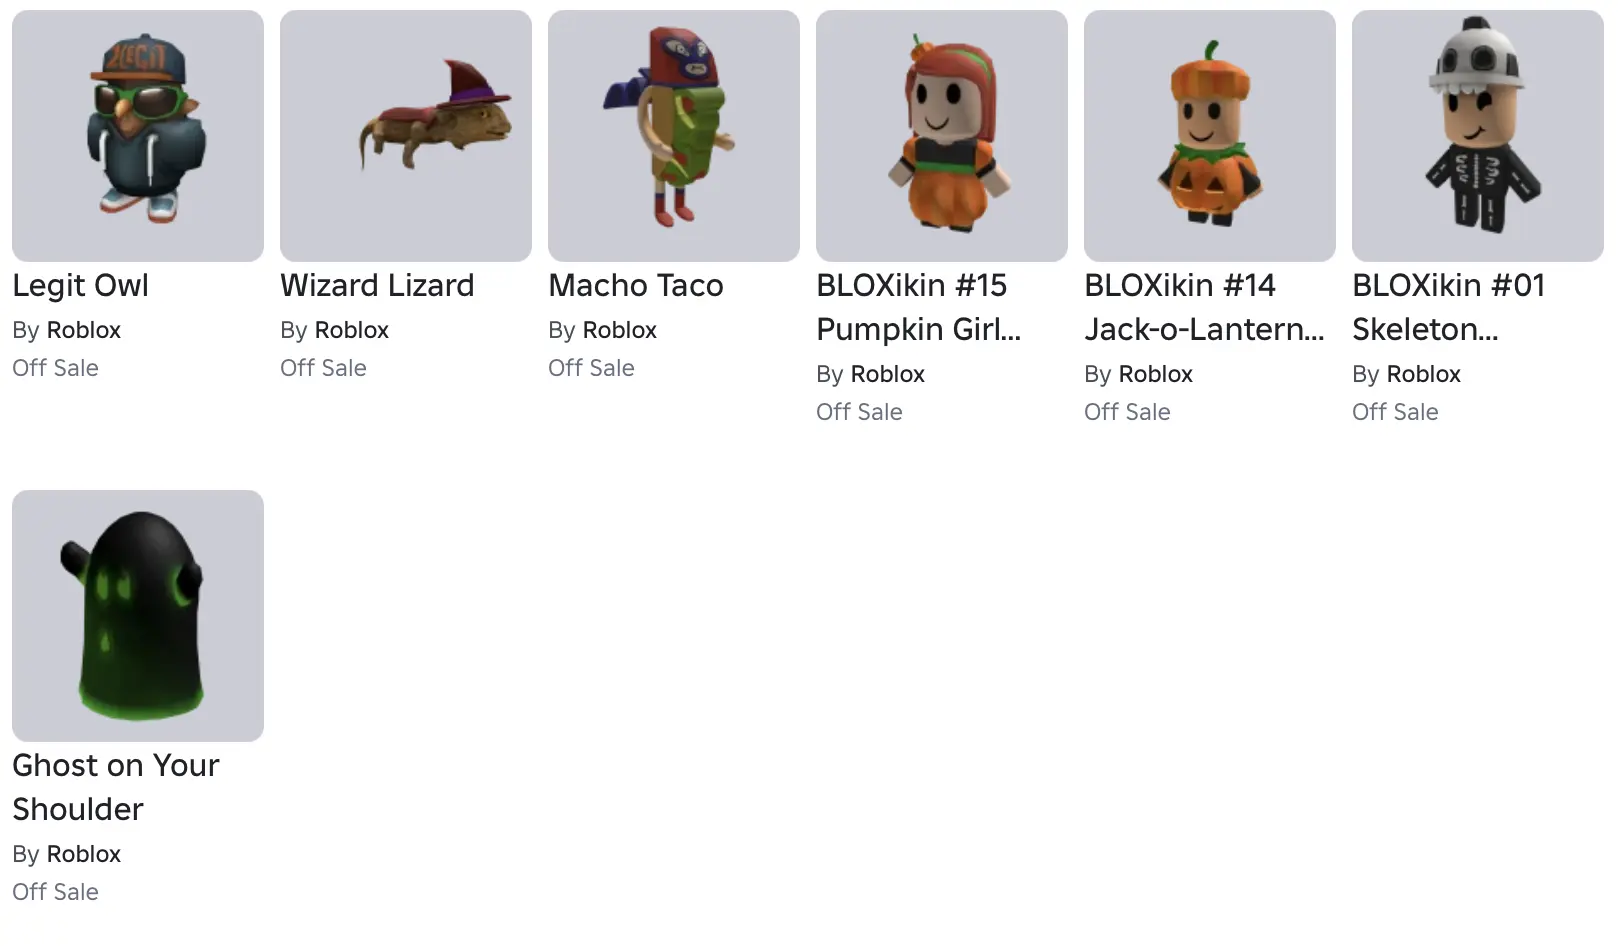This screenshot has width=1618, height=946.
Task: Click the Wizard Lizard item image
Action: [x=406, y=136]
